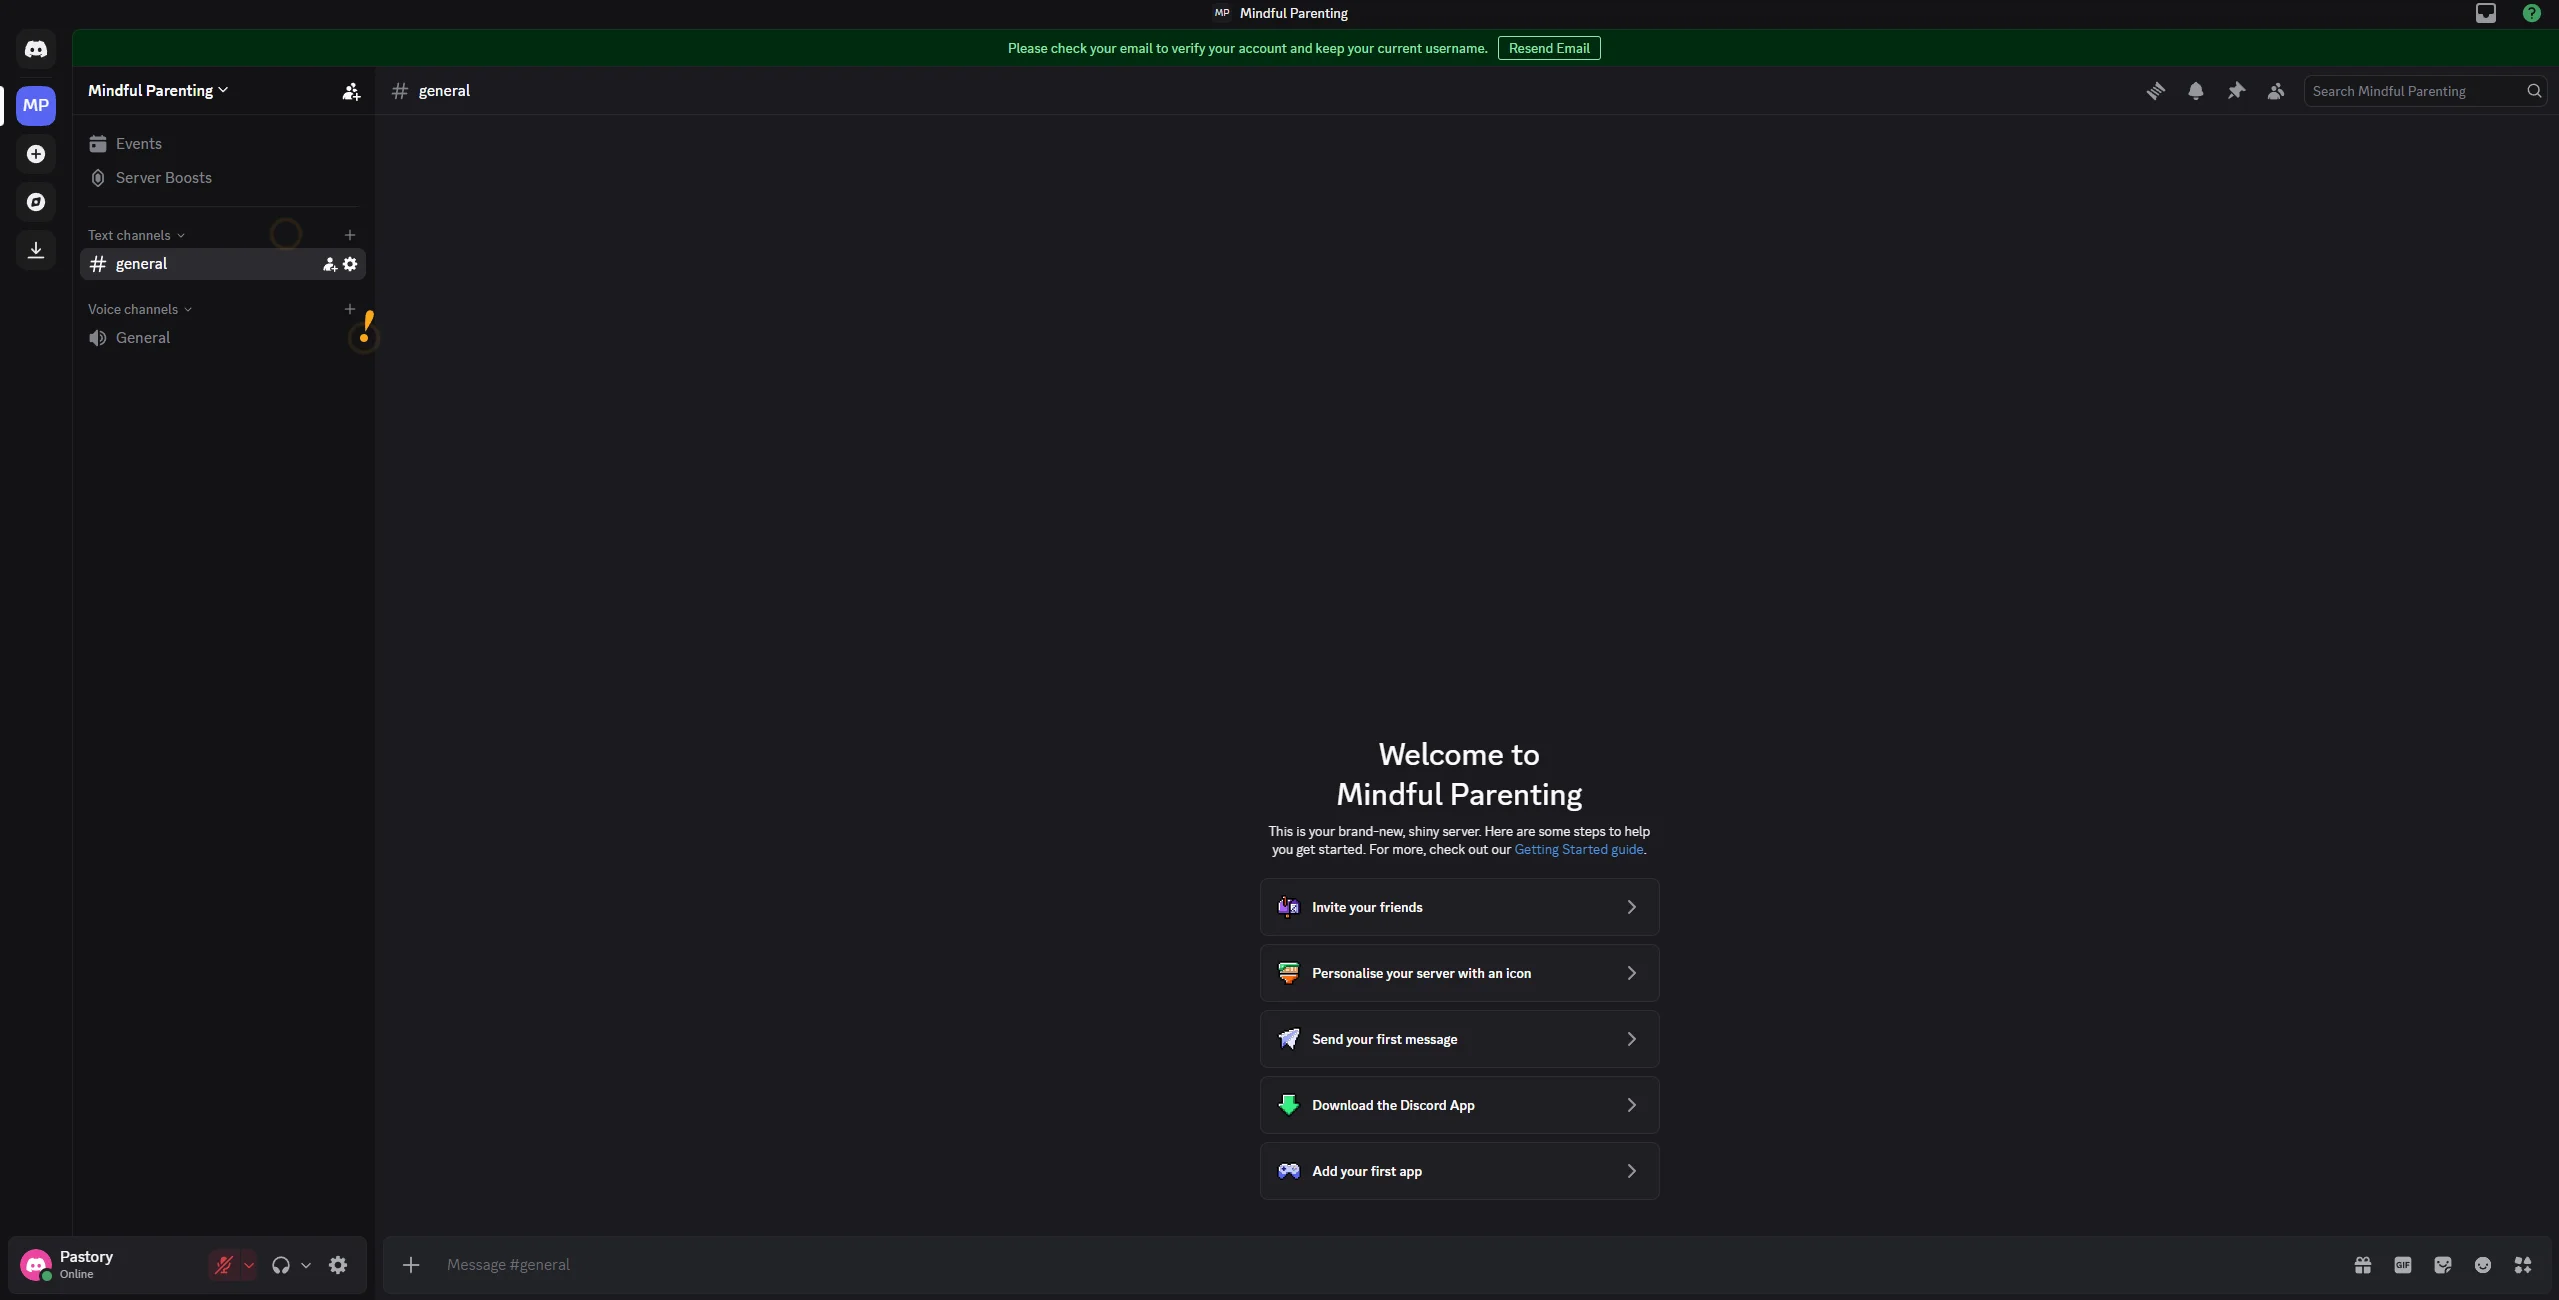Open the gift menu in message bar
Viewport: 2559px width, 1300px height.
[2363, 1264]
